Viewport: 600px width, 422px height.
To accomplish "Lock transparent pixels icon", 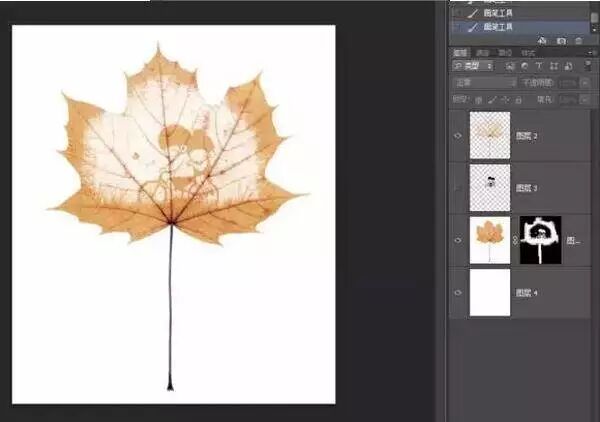I will coord(478,100).
